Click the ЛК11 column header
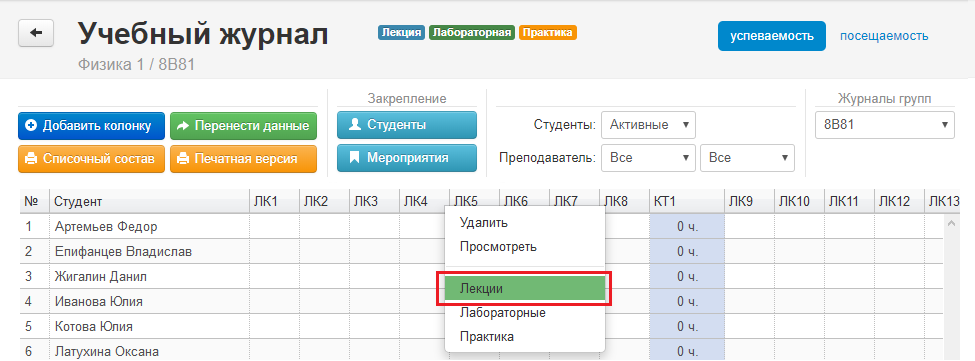 (x=849, y=201)
